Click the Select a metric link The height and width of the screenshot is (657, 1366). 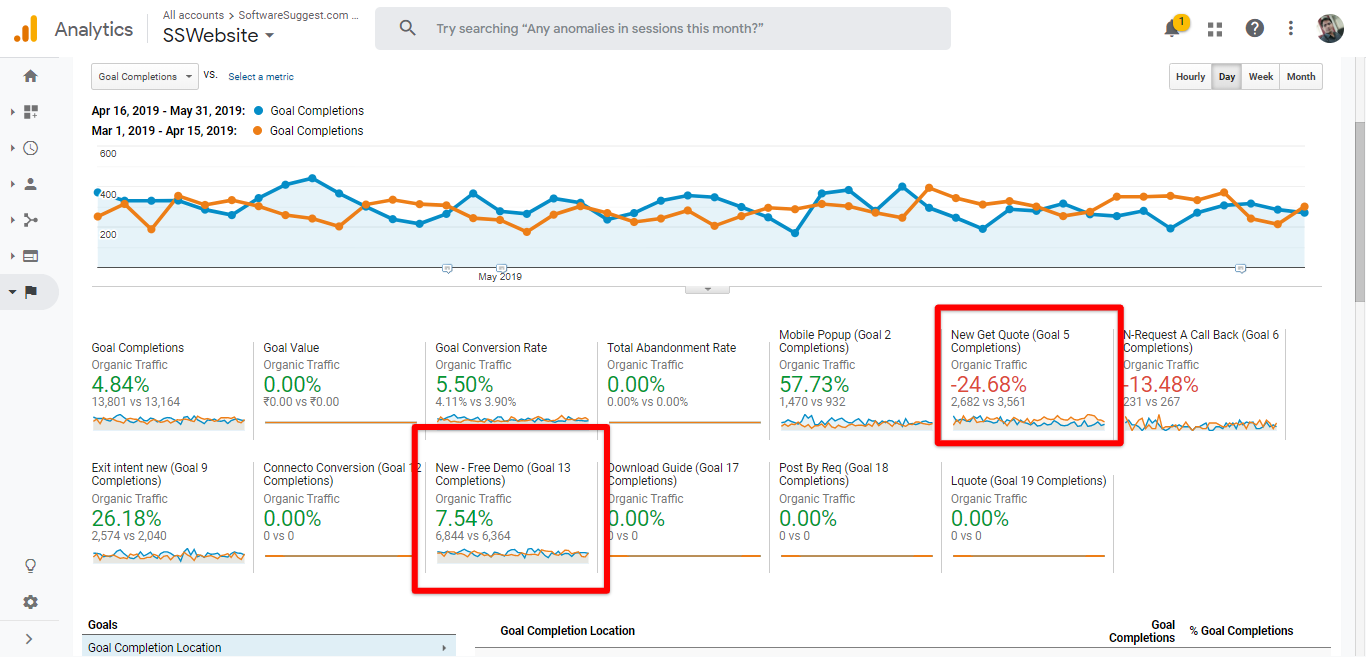pyautogui.click(x=260, y=76)
